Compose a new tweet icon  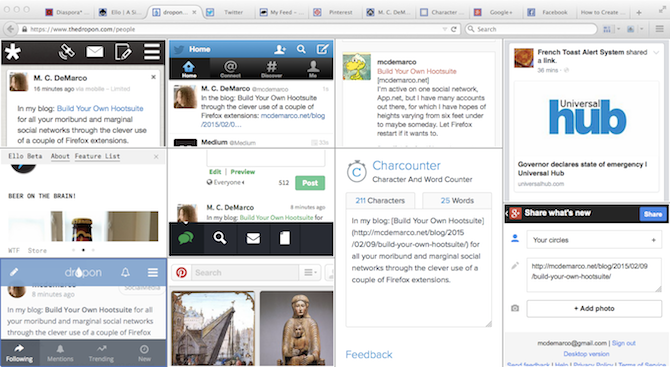click(x=323, y=49)
